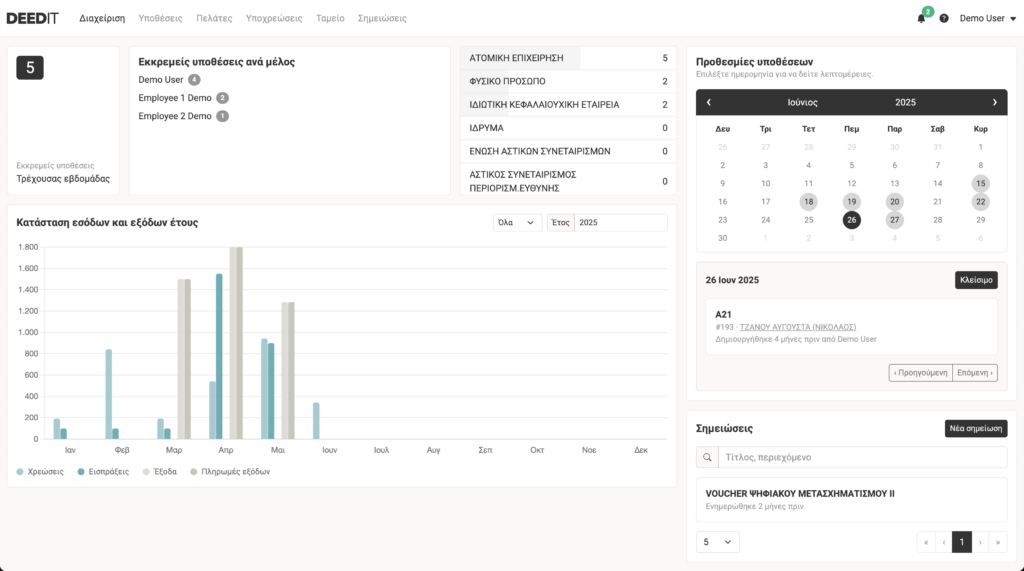The image size is (1024, 571).
Task: Go to previous month in calendar
Action: point(709,102)
